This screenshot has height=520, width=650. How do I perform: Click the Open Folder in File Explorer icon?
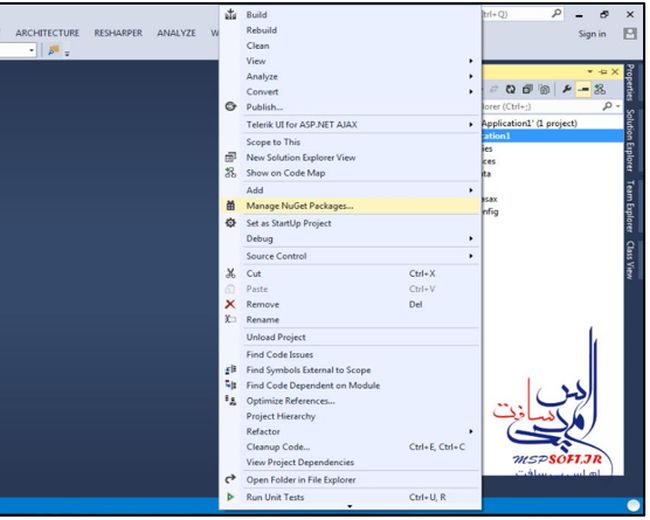click(230, 479)
